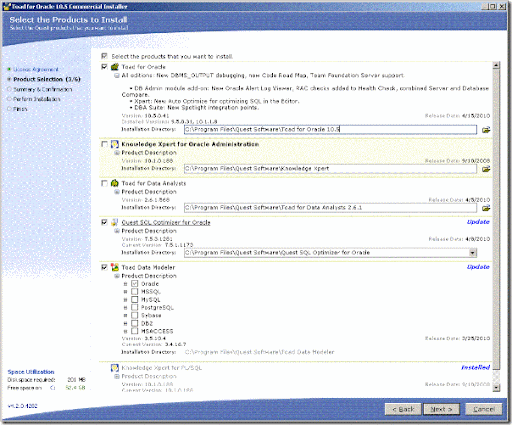512x425 pixels.
Task: Click the Update label for Toad Data Modeler
Action: (478, 267)
